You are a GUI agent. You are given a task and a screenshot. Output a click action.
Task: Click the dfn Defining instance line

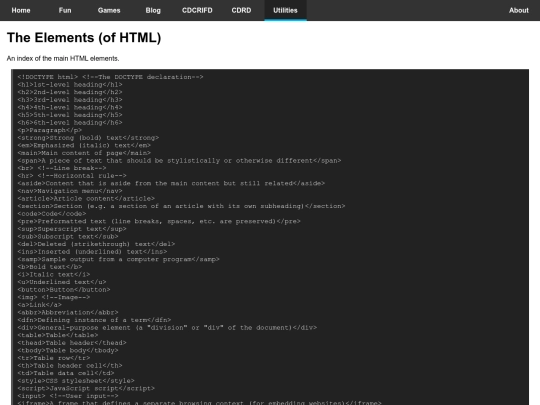(x=94, y=320)
